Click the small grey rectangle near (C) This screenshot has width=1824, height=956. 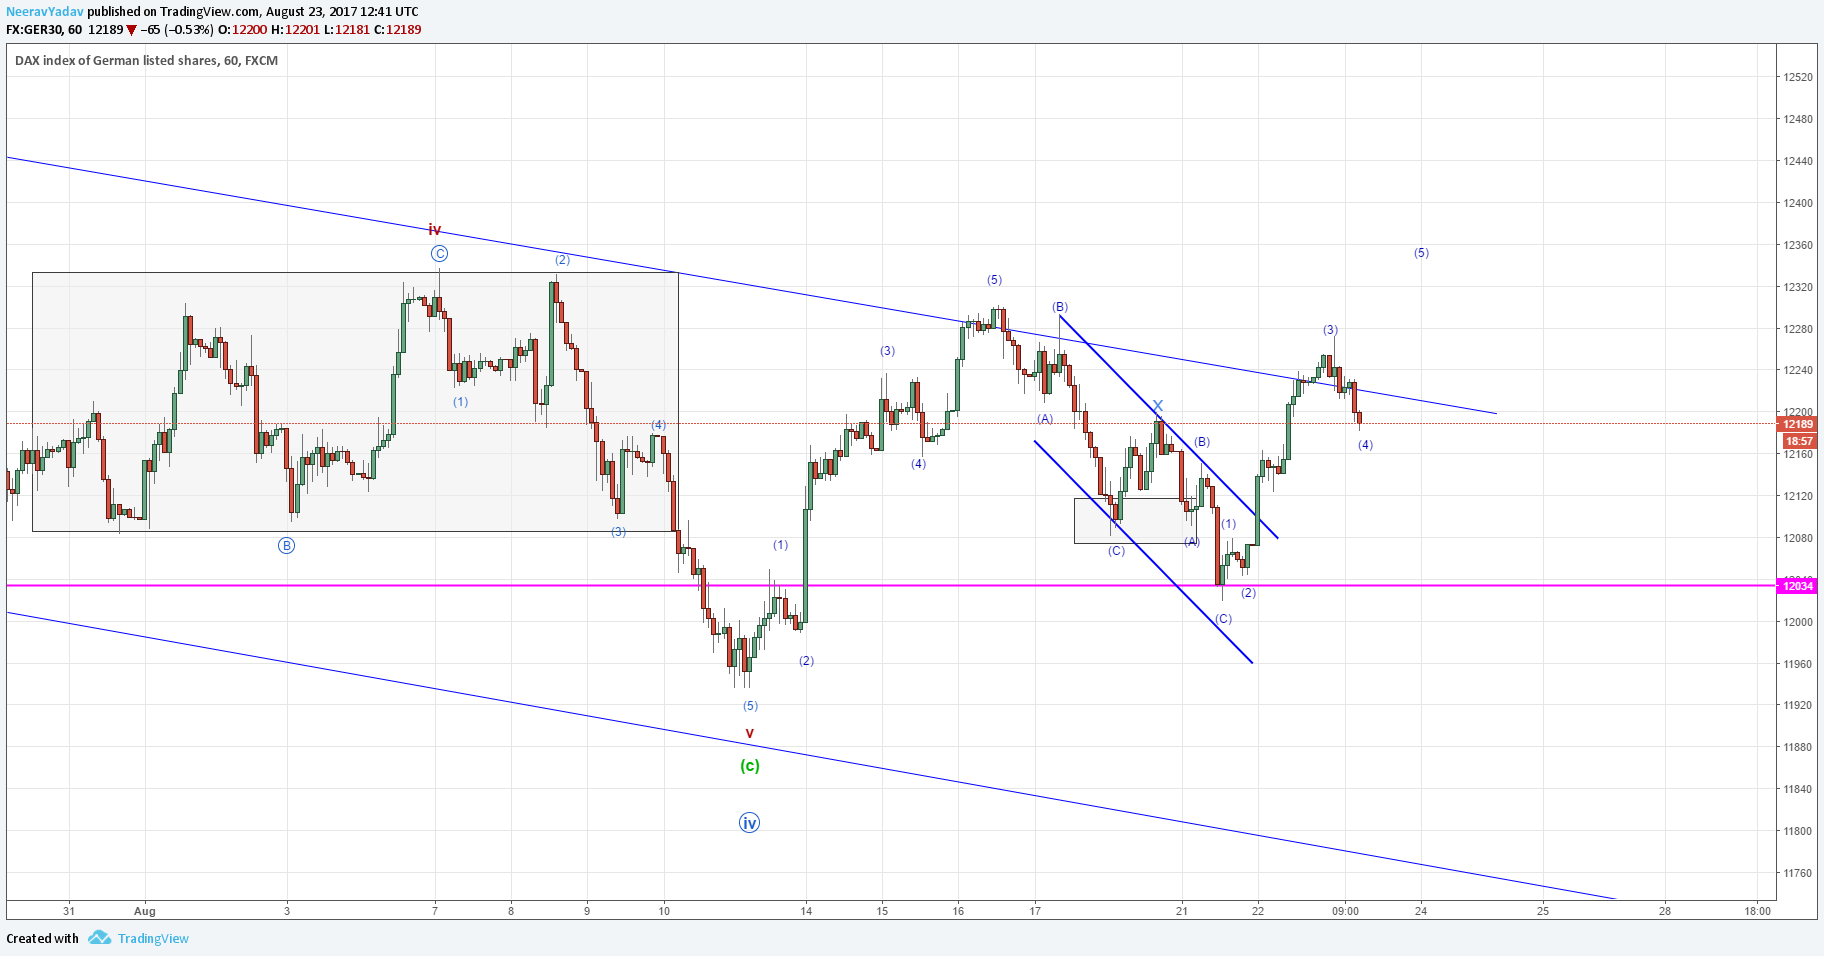[1135, 521]
